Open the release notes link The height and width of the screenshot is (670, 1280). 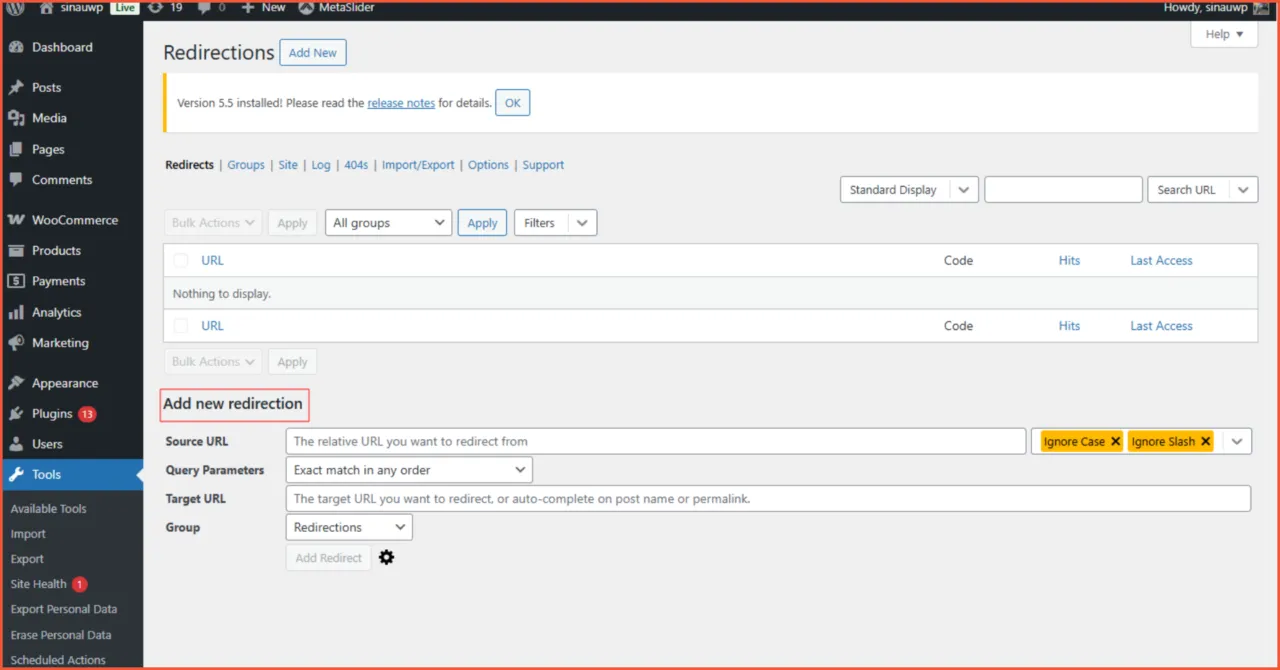(400, 102)
